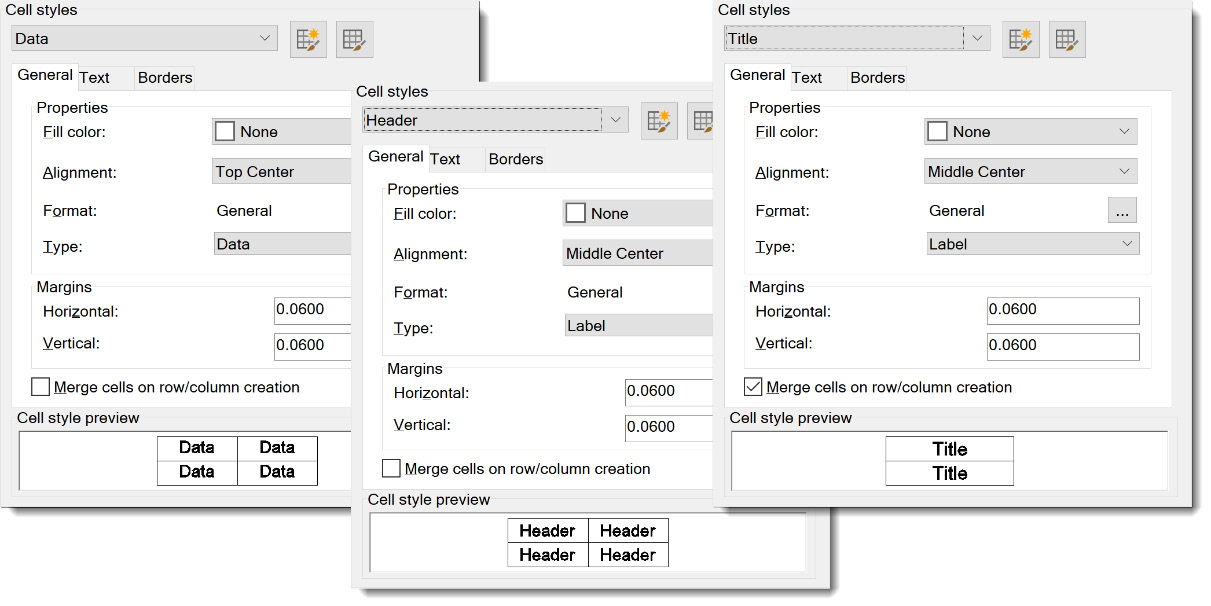The width and height of the screenshot is (1211, 606).
Task: Click Vertical margin field in the Title panel
Action: (x=1063, y=346)
